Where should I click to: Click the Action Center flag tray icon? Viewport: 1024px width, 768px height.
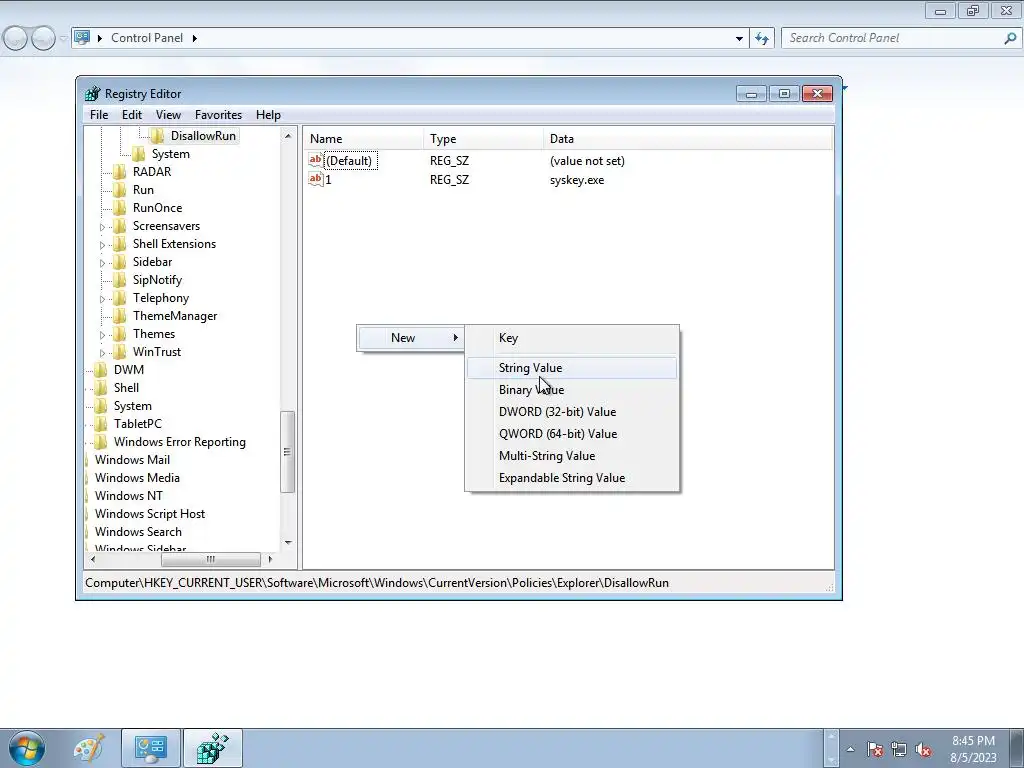[875, 749]
